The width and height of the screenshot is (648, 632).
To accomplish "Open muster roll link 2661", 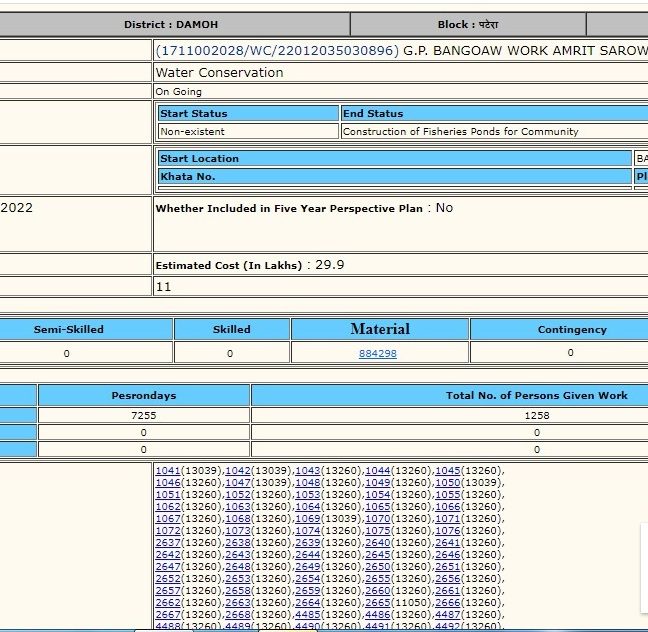I will pos(448,590).
